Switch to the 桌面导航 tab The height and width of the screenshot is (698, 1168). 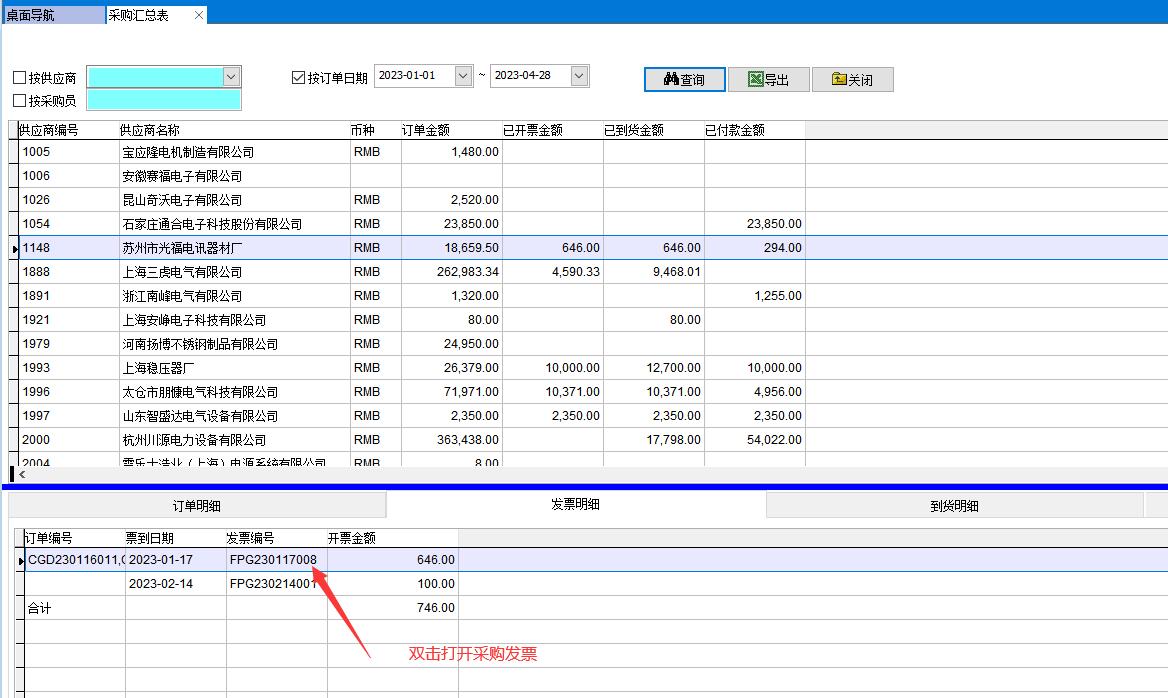click(x=52, y=15)
